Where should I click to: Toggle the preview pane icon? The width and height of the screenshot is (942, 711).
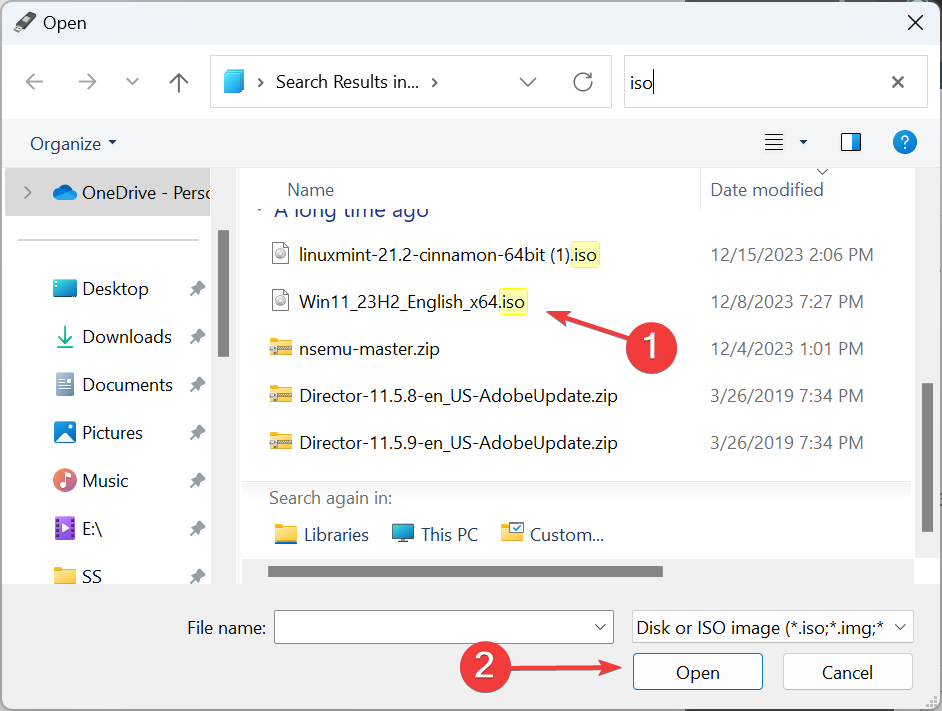(851, 142)
